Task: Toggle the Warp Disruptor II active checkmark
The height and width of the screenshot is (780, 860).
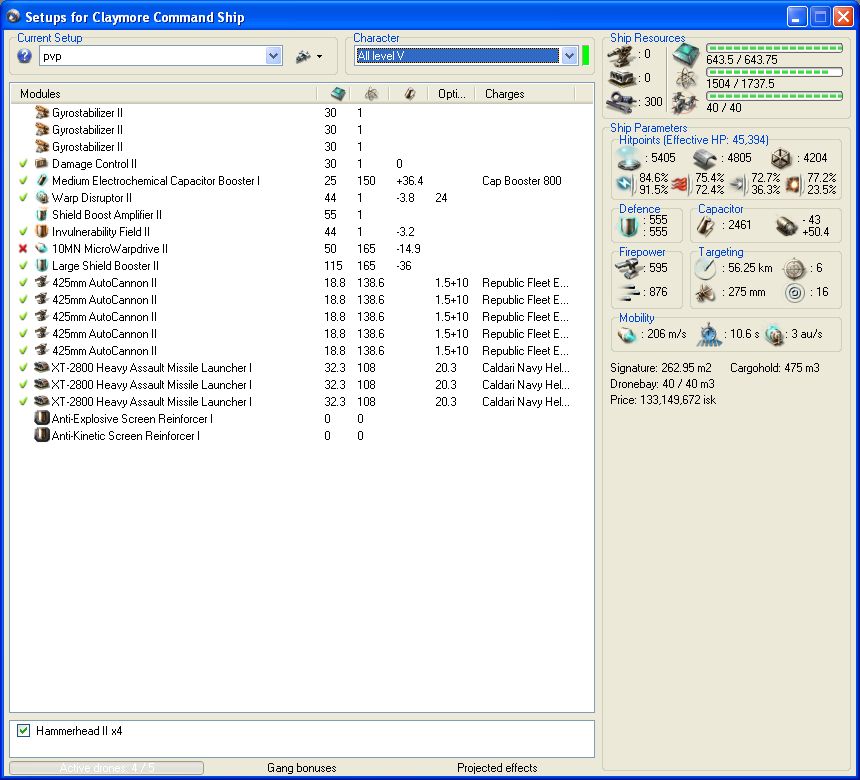Action: 23,197
